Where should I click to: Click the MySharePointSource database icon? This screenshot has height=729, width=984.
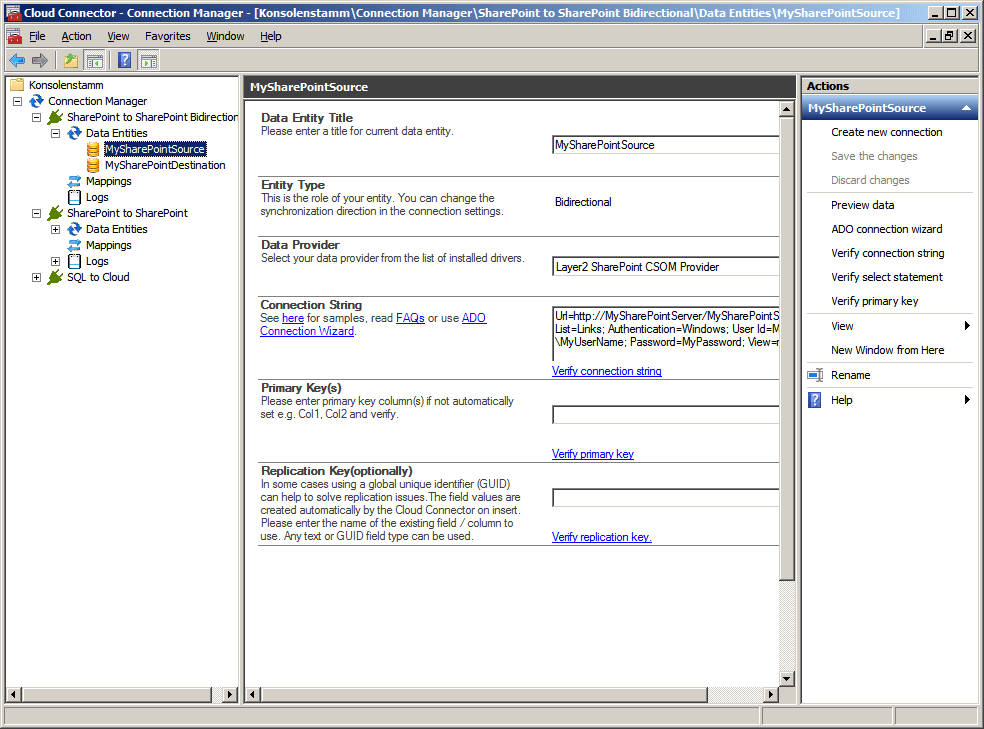pyautogui.click(x=93, y=149)
